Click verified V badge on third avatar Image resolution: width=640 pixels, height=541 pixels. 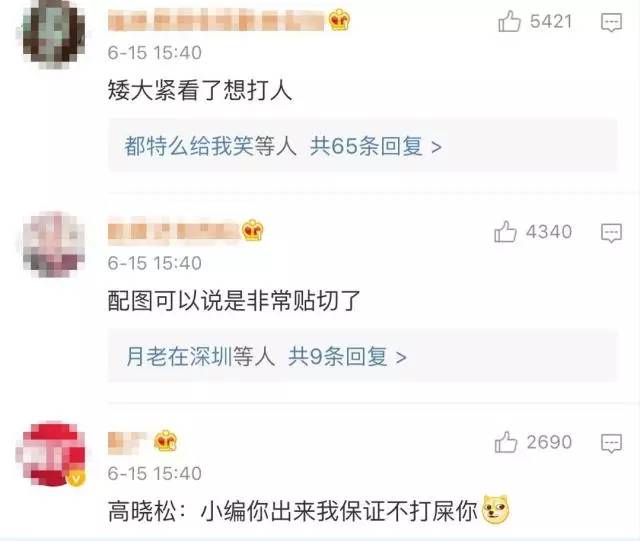pos(76,477)
